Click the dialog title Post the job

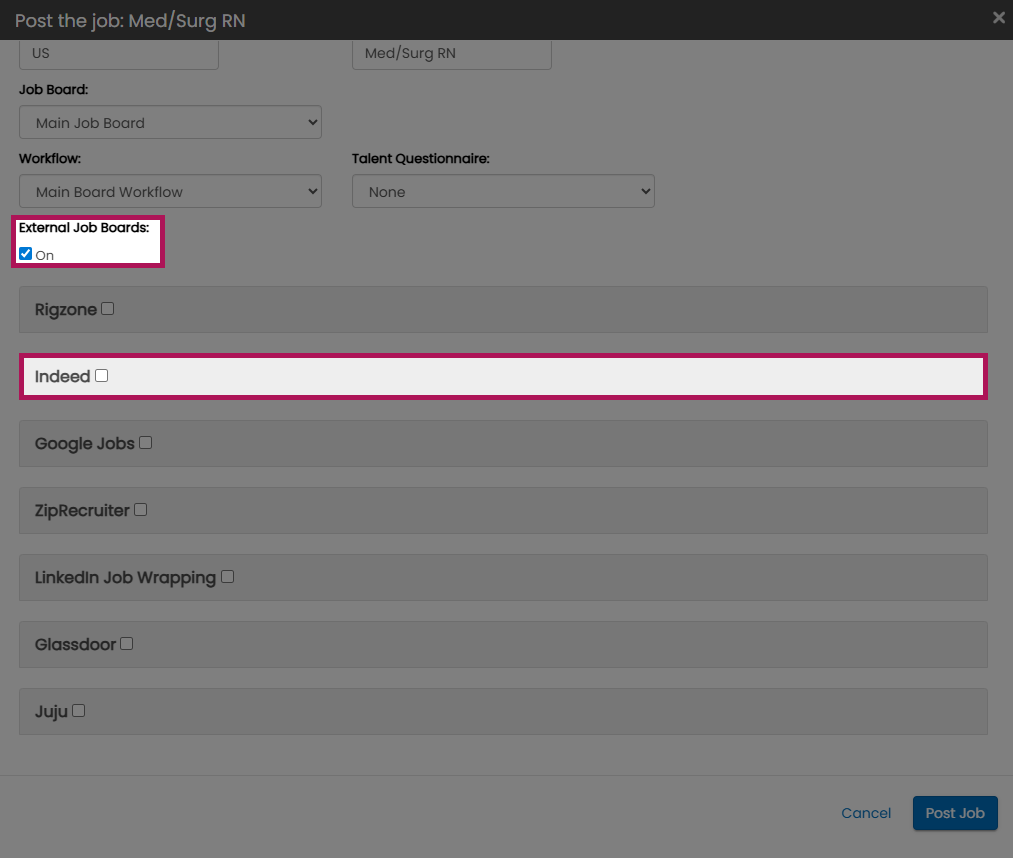(x=130, y=21)
